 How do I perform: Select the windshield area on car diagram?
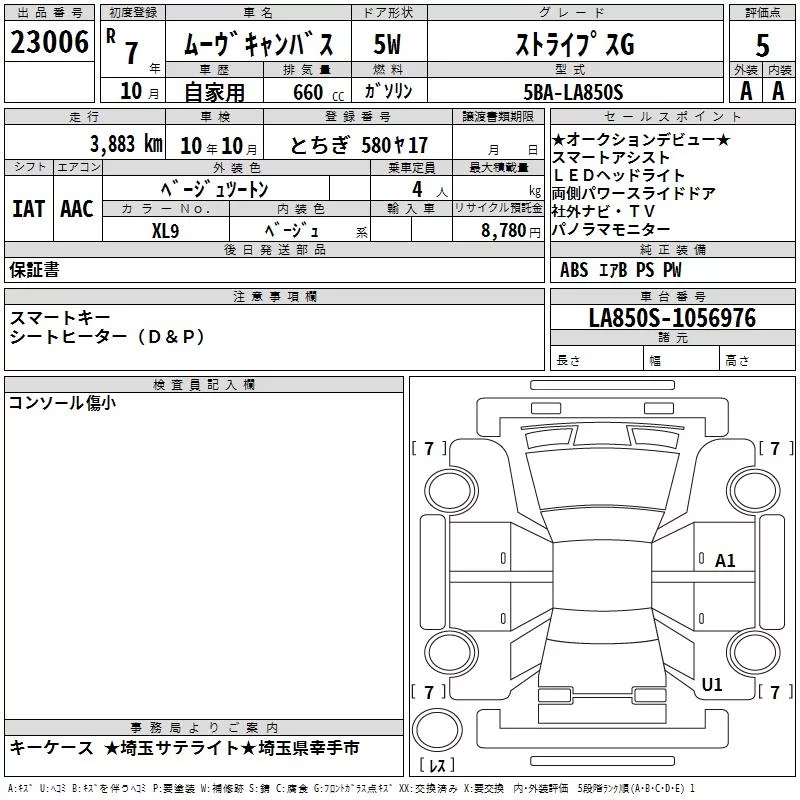pos(602,480)
